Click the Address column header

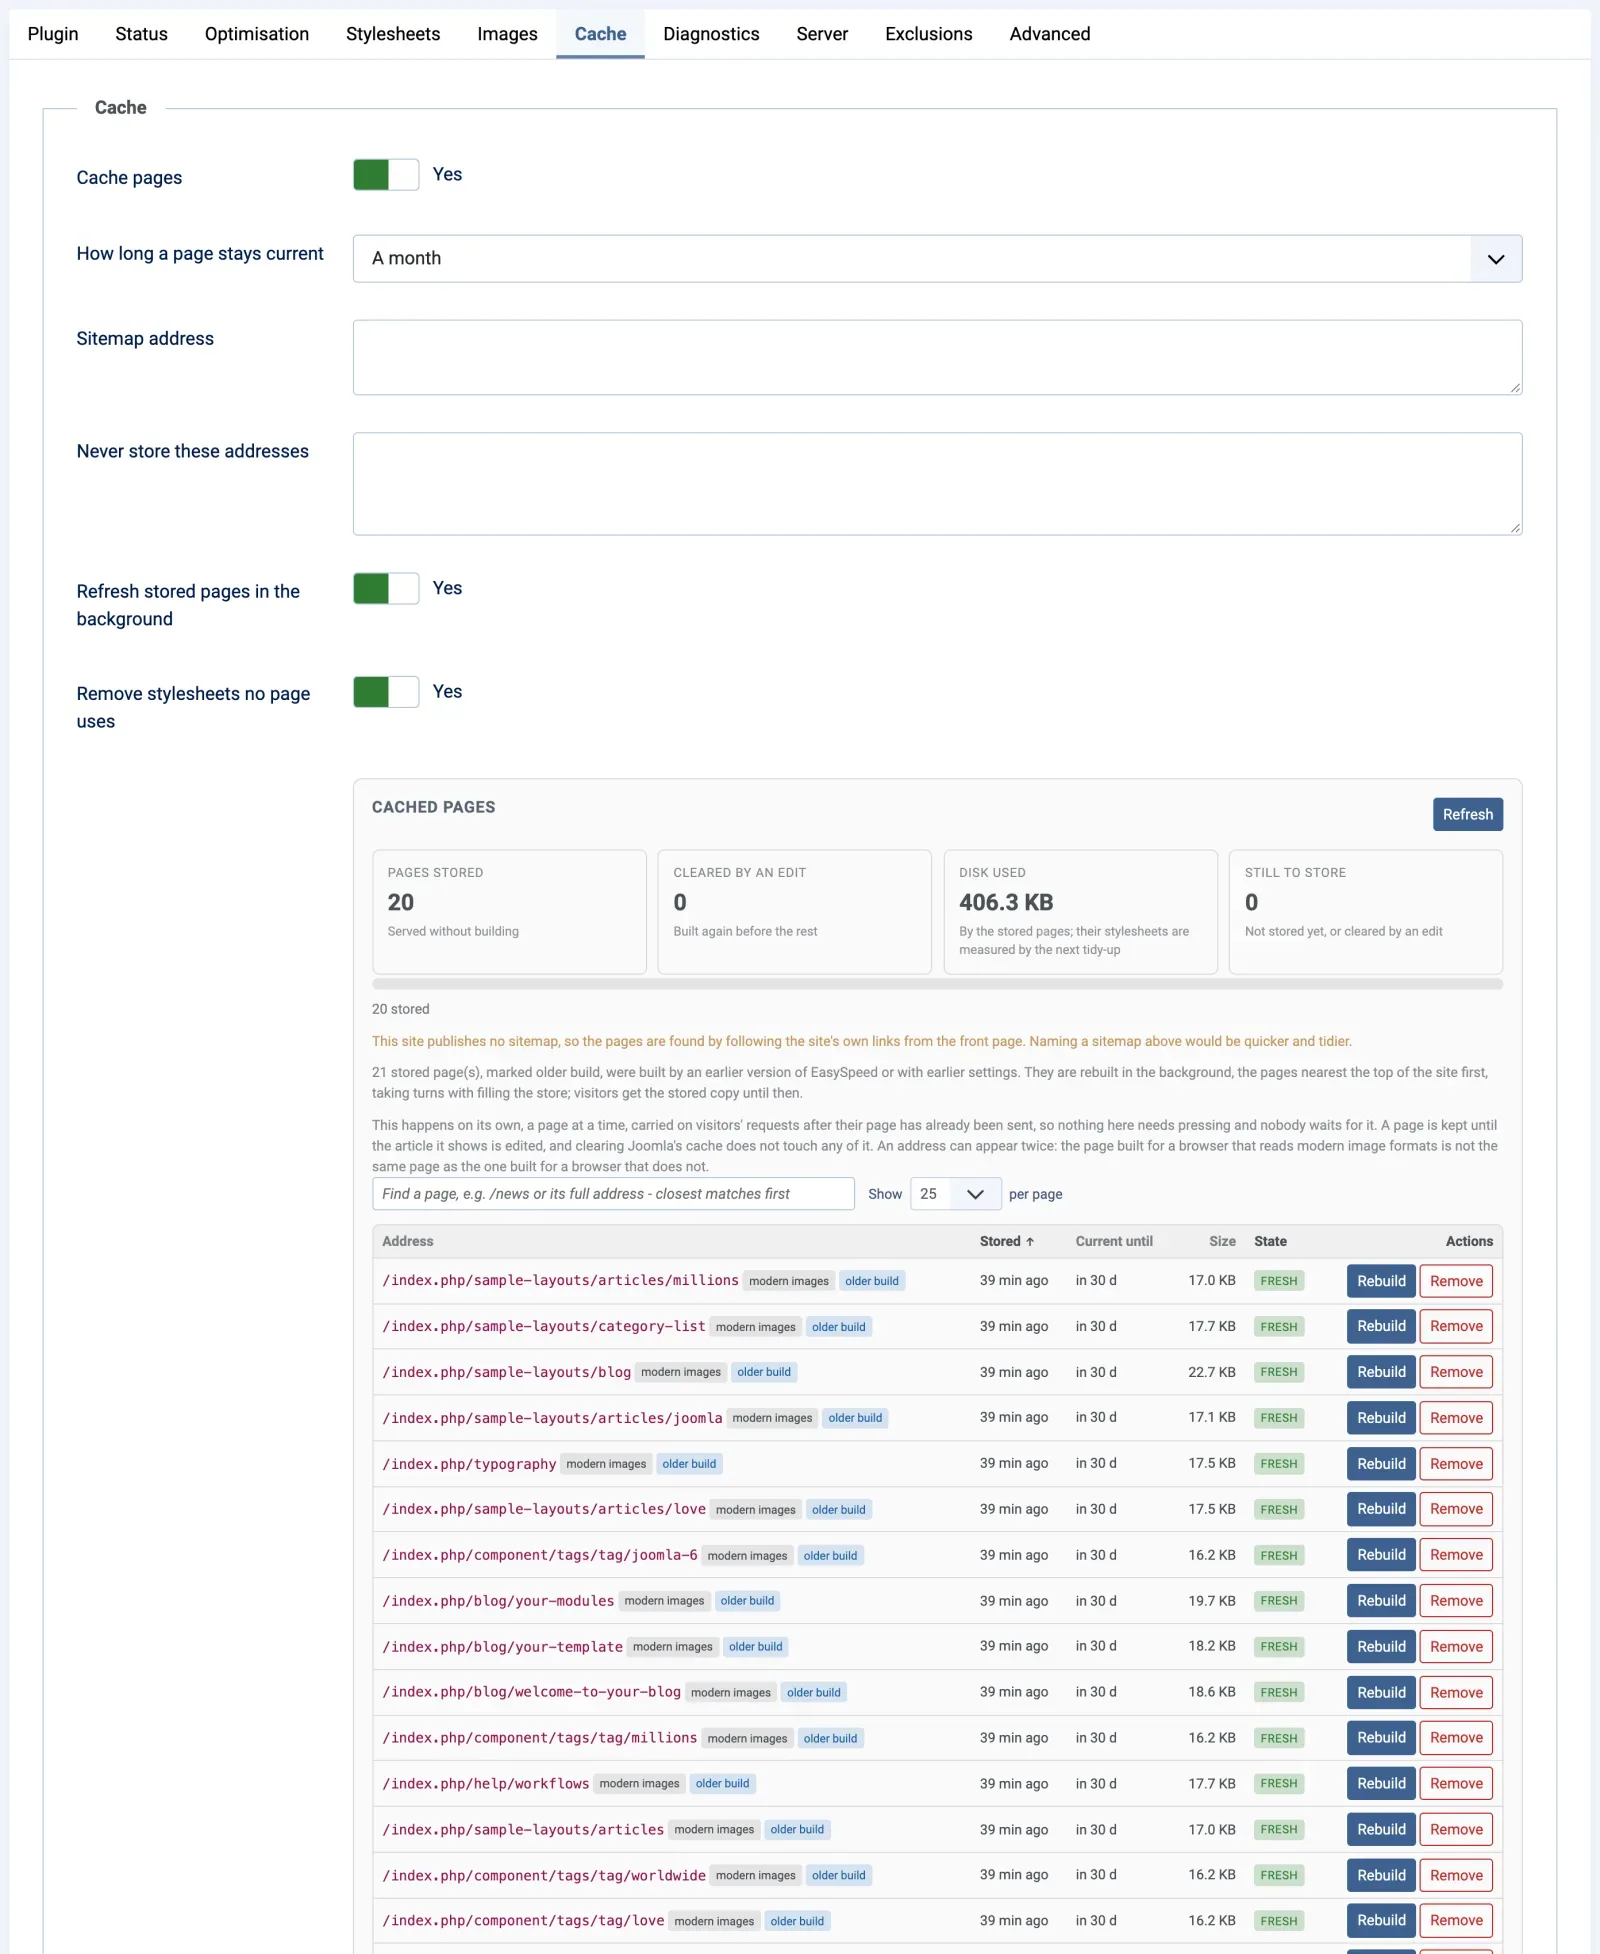pos(408,1241)
